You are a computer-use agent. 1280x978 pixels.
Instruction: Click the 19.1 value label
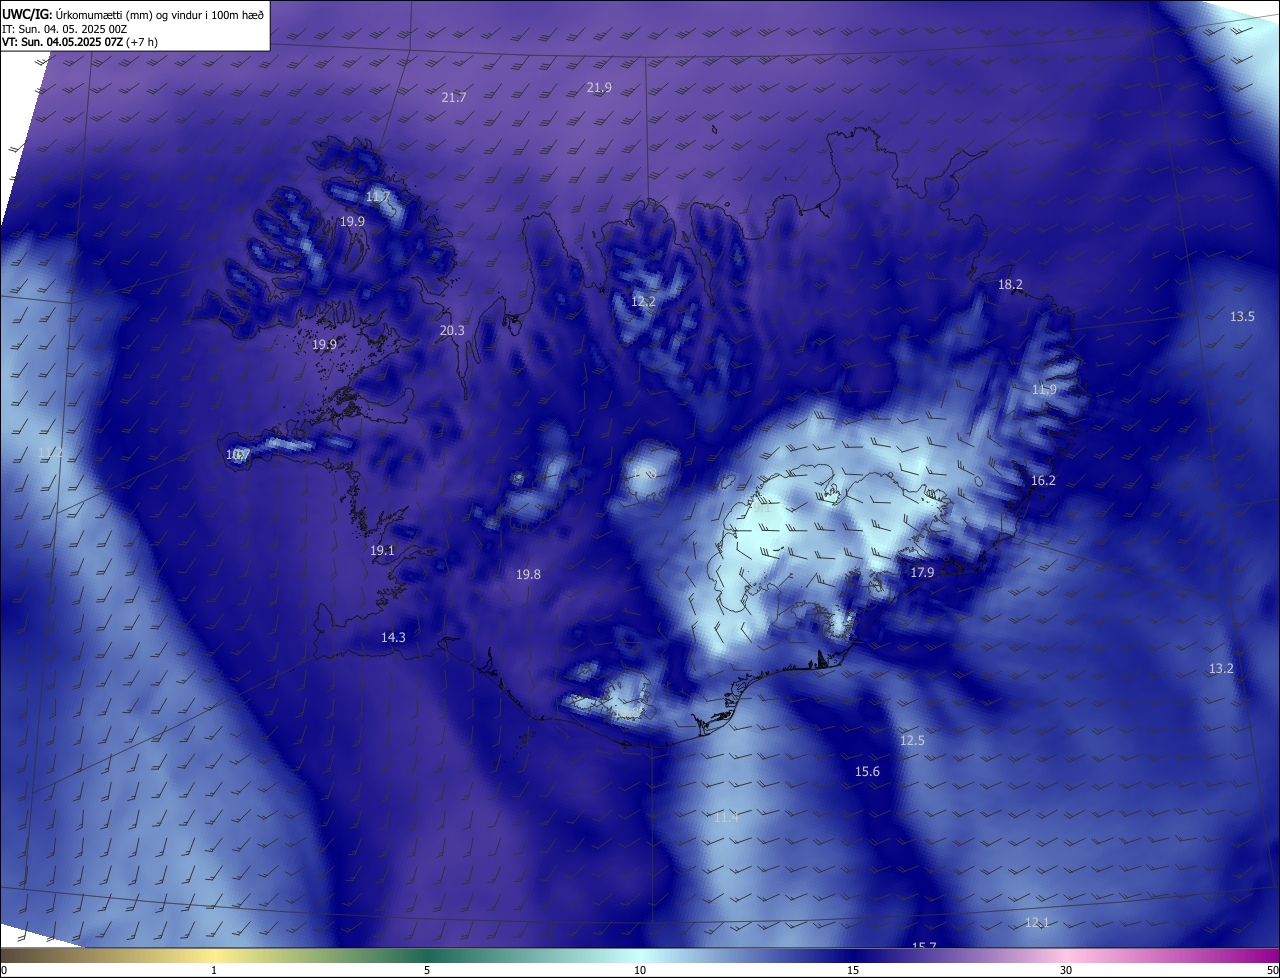(382, 551)
